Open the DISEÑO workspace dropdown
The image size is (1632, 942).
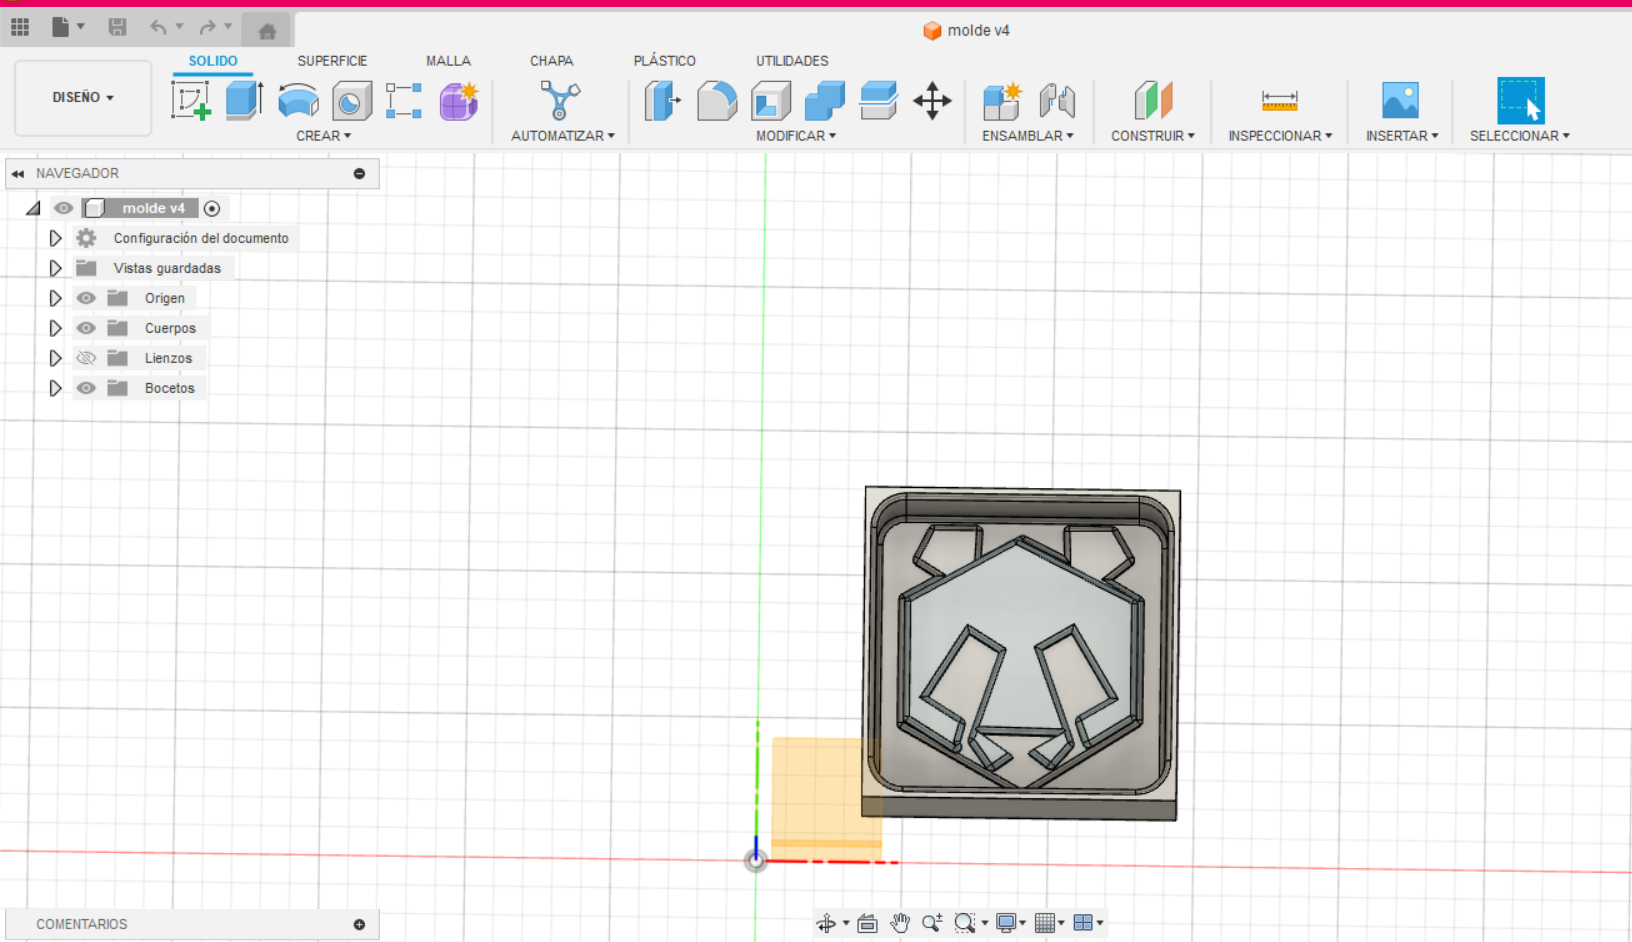pos(83,97)
